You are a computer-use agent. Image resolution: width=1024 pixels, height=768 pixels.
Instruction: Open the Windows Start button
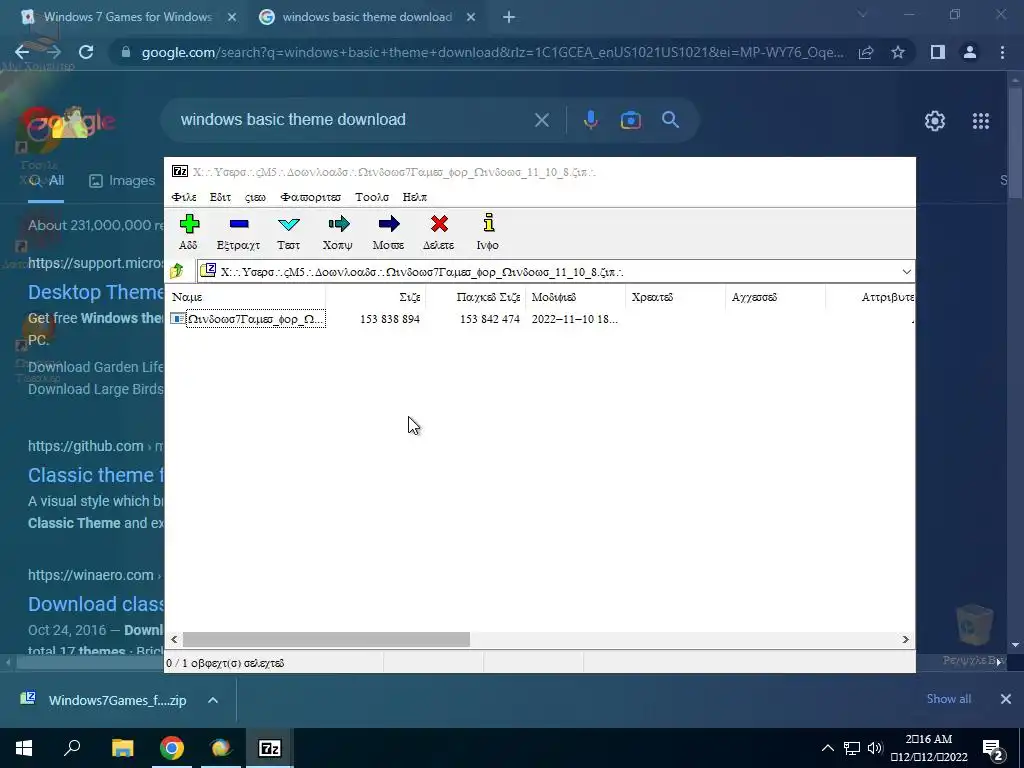tap(24, 748)
